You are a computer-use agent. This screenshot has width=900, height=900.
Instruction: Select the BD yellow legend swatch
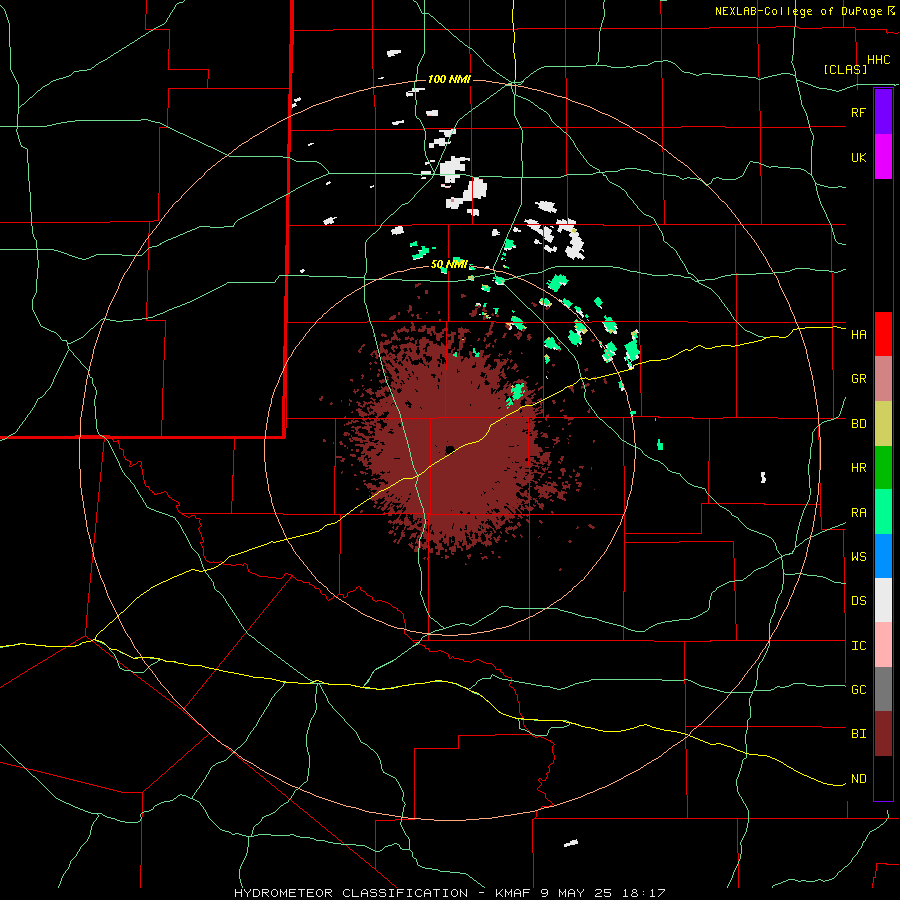[x=883, y=423]
